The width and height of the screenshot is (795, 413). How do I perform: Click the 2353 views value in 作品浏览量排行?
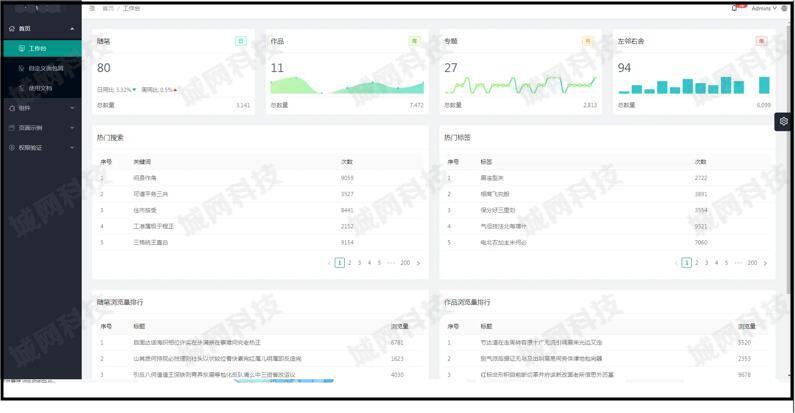pos(744,359)
